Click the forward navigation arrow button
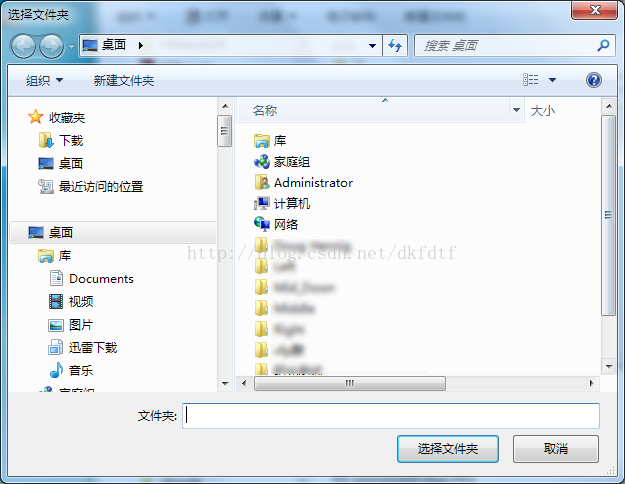Screen dimensions: 625x484 coord(52,46)
